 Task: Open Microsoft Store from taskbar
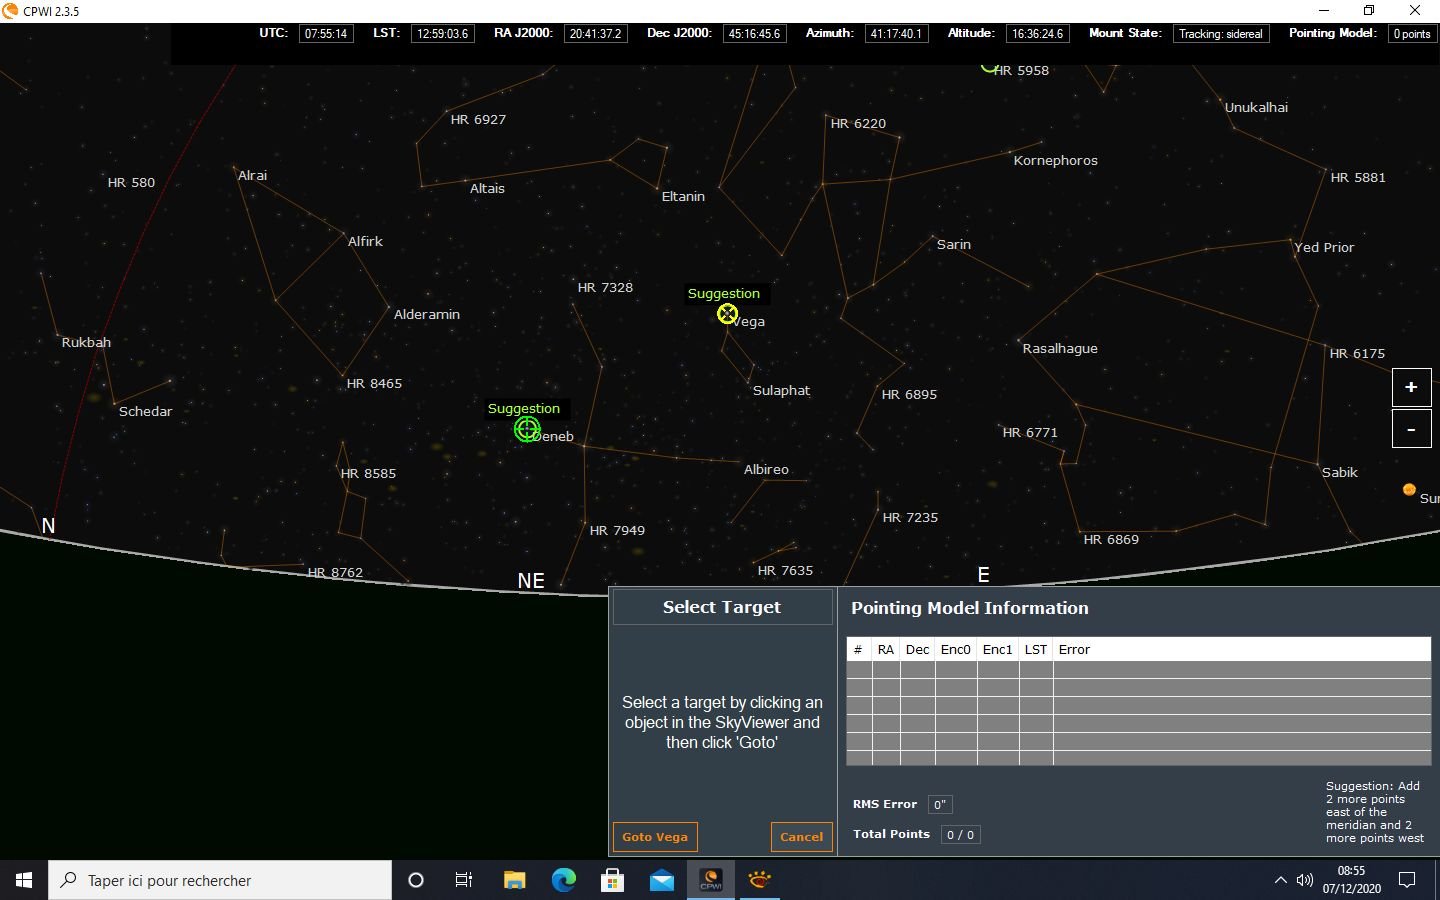tap(612, 880)
